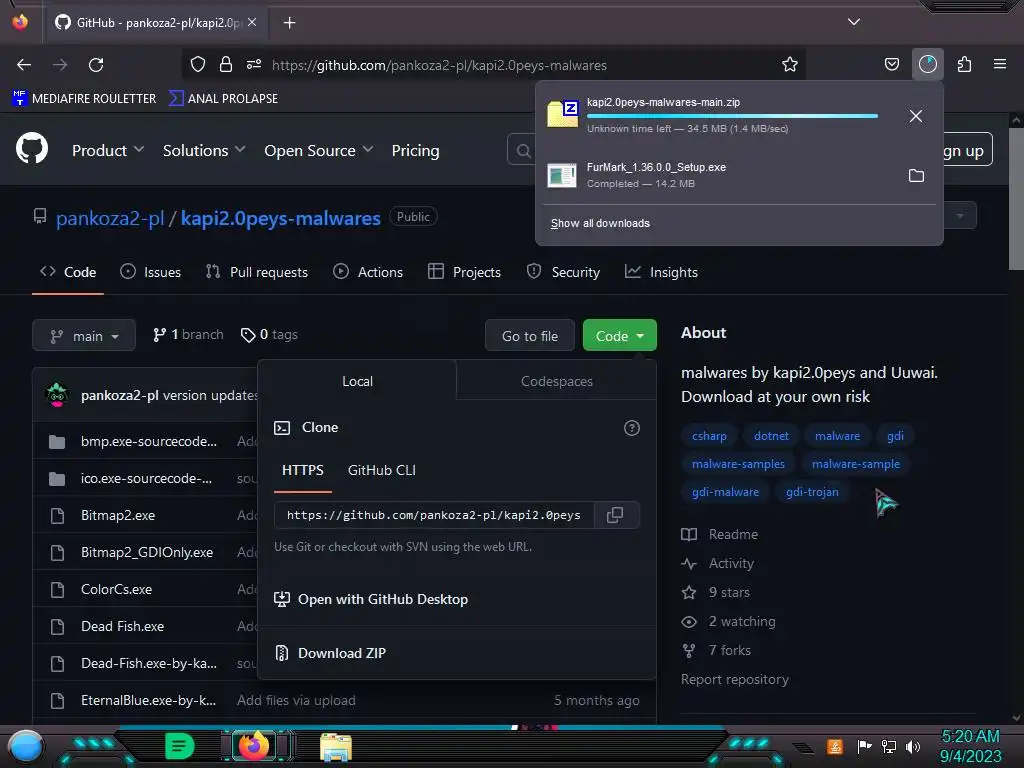1024x768 pixels.
Task: Bookmark page with the star icon
Action: tap(790, 64)
